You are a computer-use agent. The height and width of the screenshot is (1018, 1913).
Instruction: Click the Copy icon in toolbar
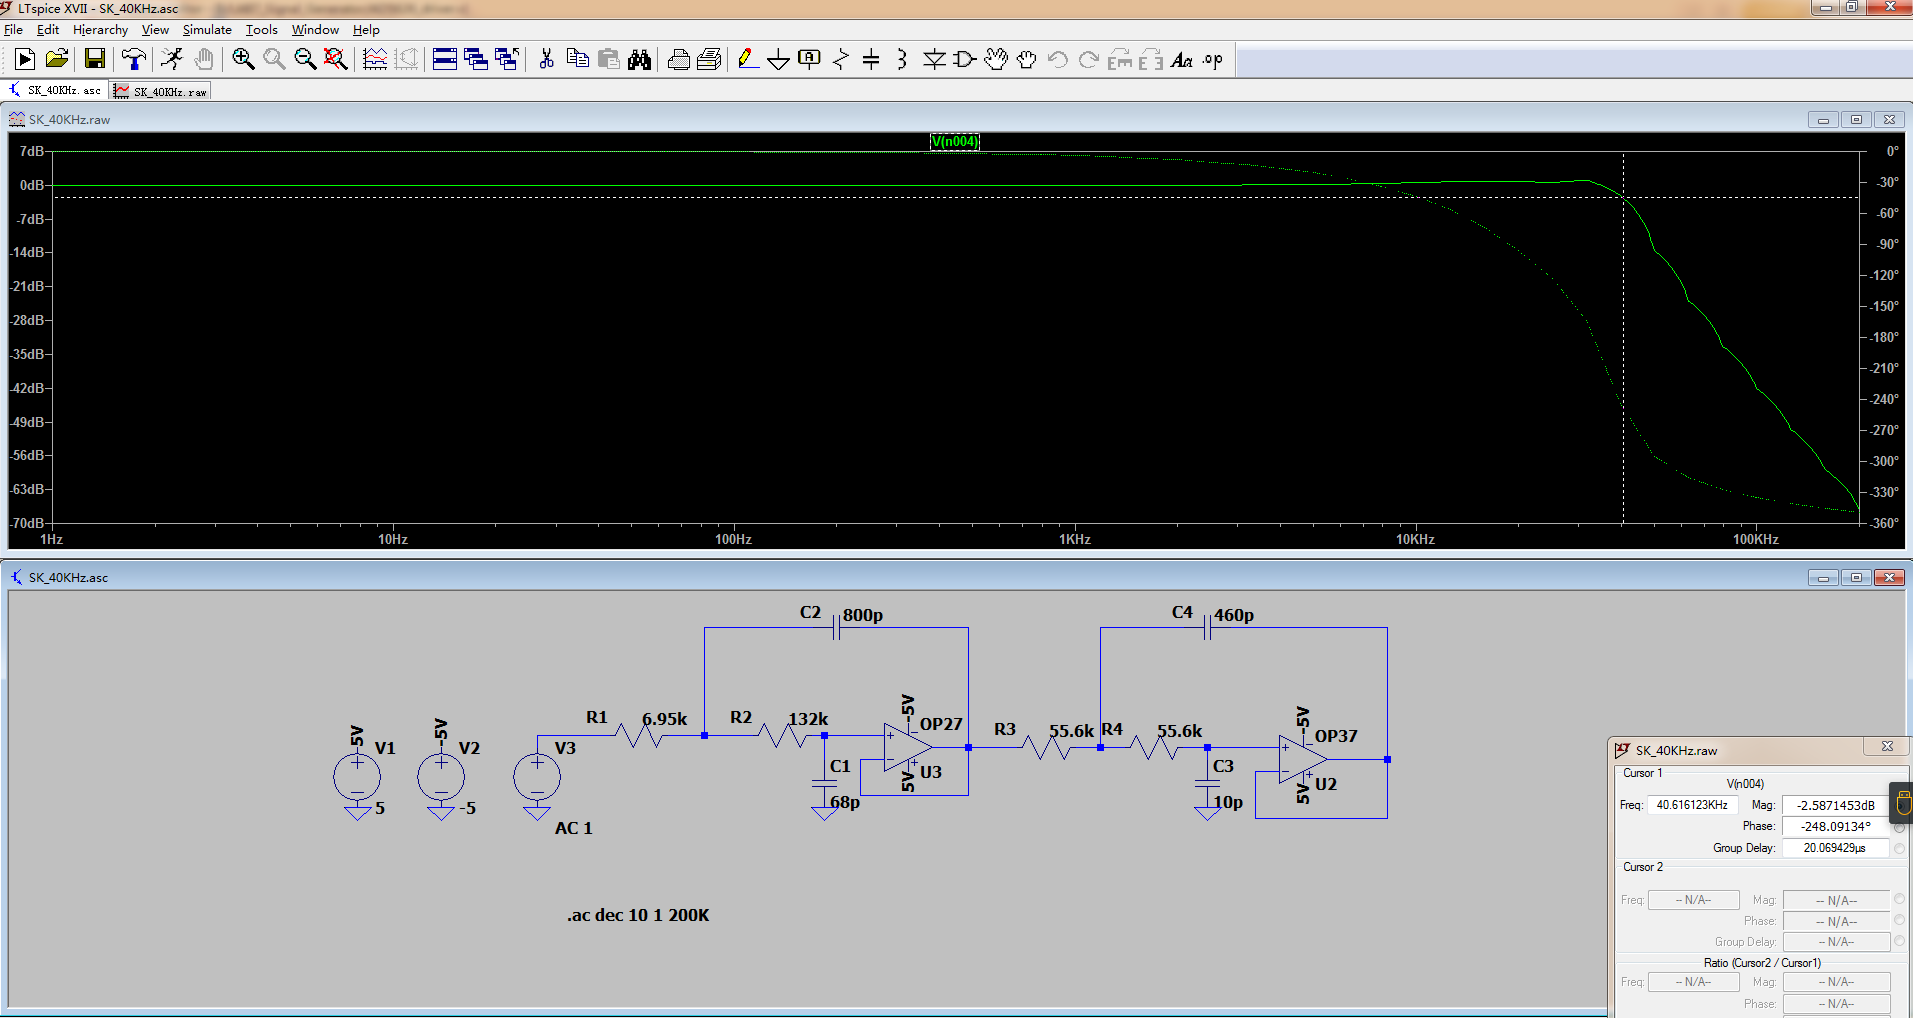coord(577,60)
